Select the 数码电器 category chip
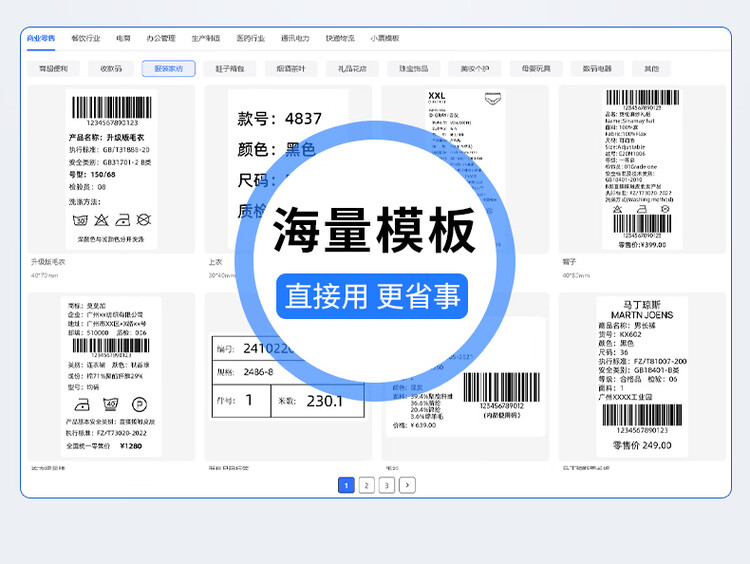Screen dimensions: 750x564 tap(597, 68)
